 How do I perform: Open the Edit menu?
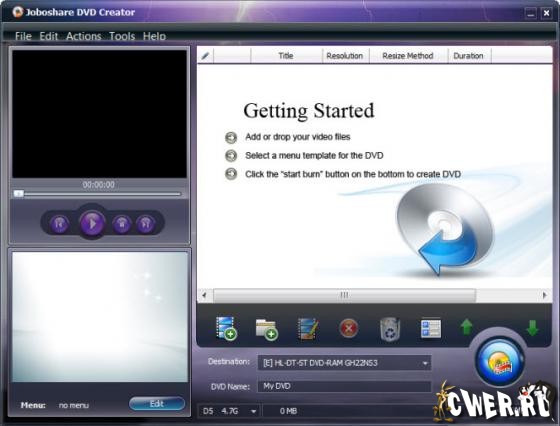click(49, 36)
